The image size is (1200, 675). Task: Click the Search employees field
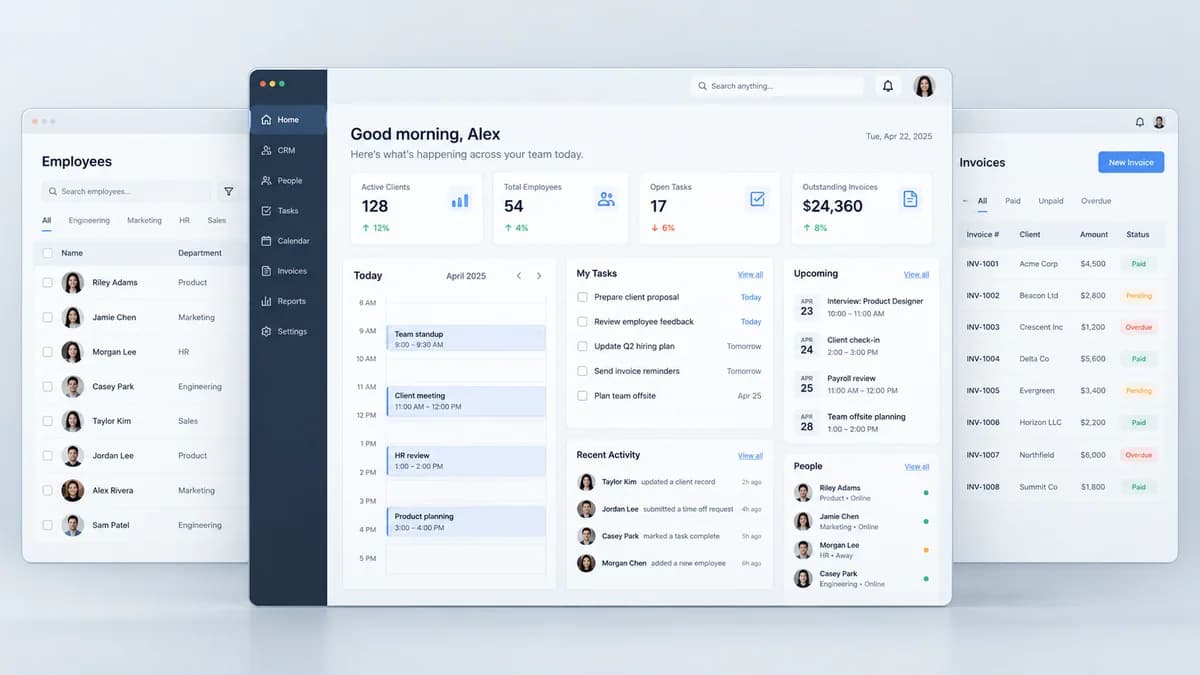click(x=126, y=191)
